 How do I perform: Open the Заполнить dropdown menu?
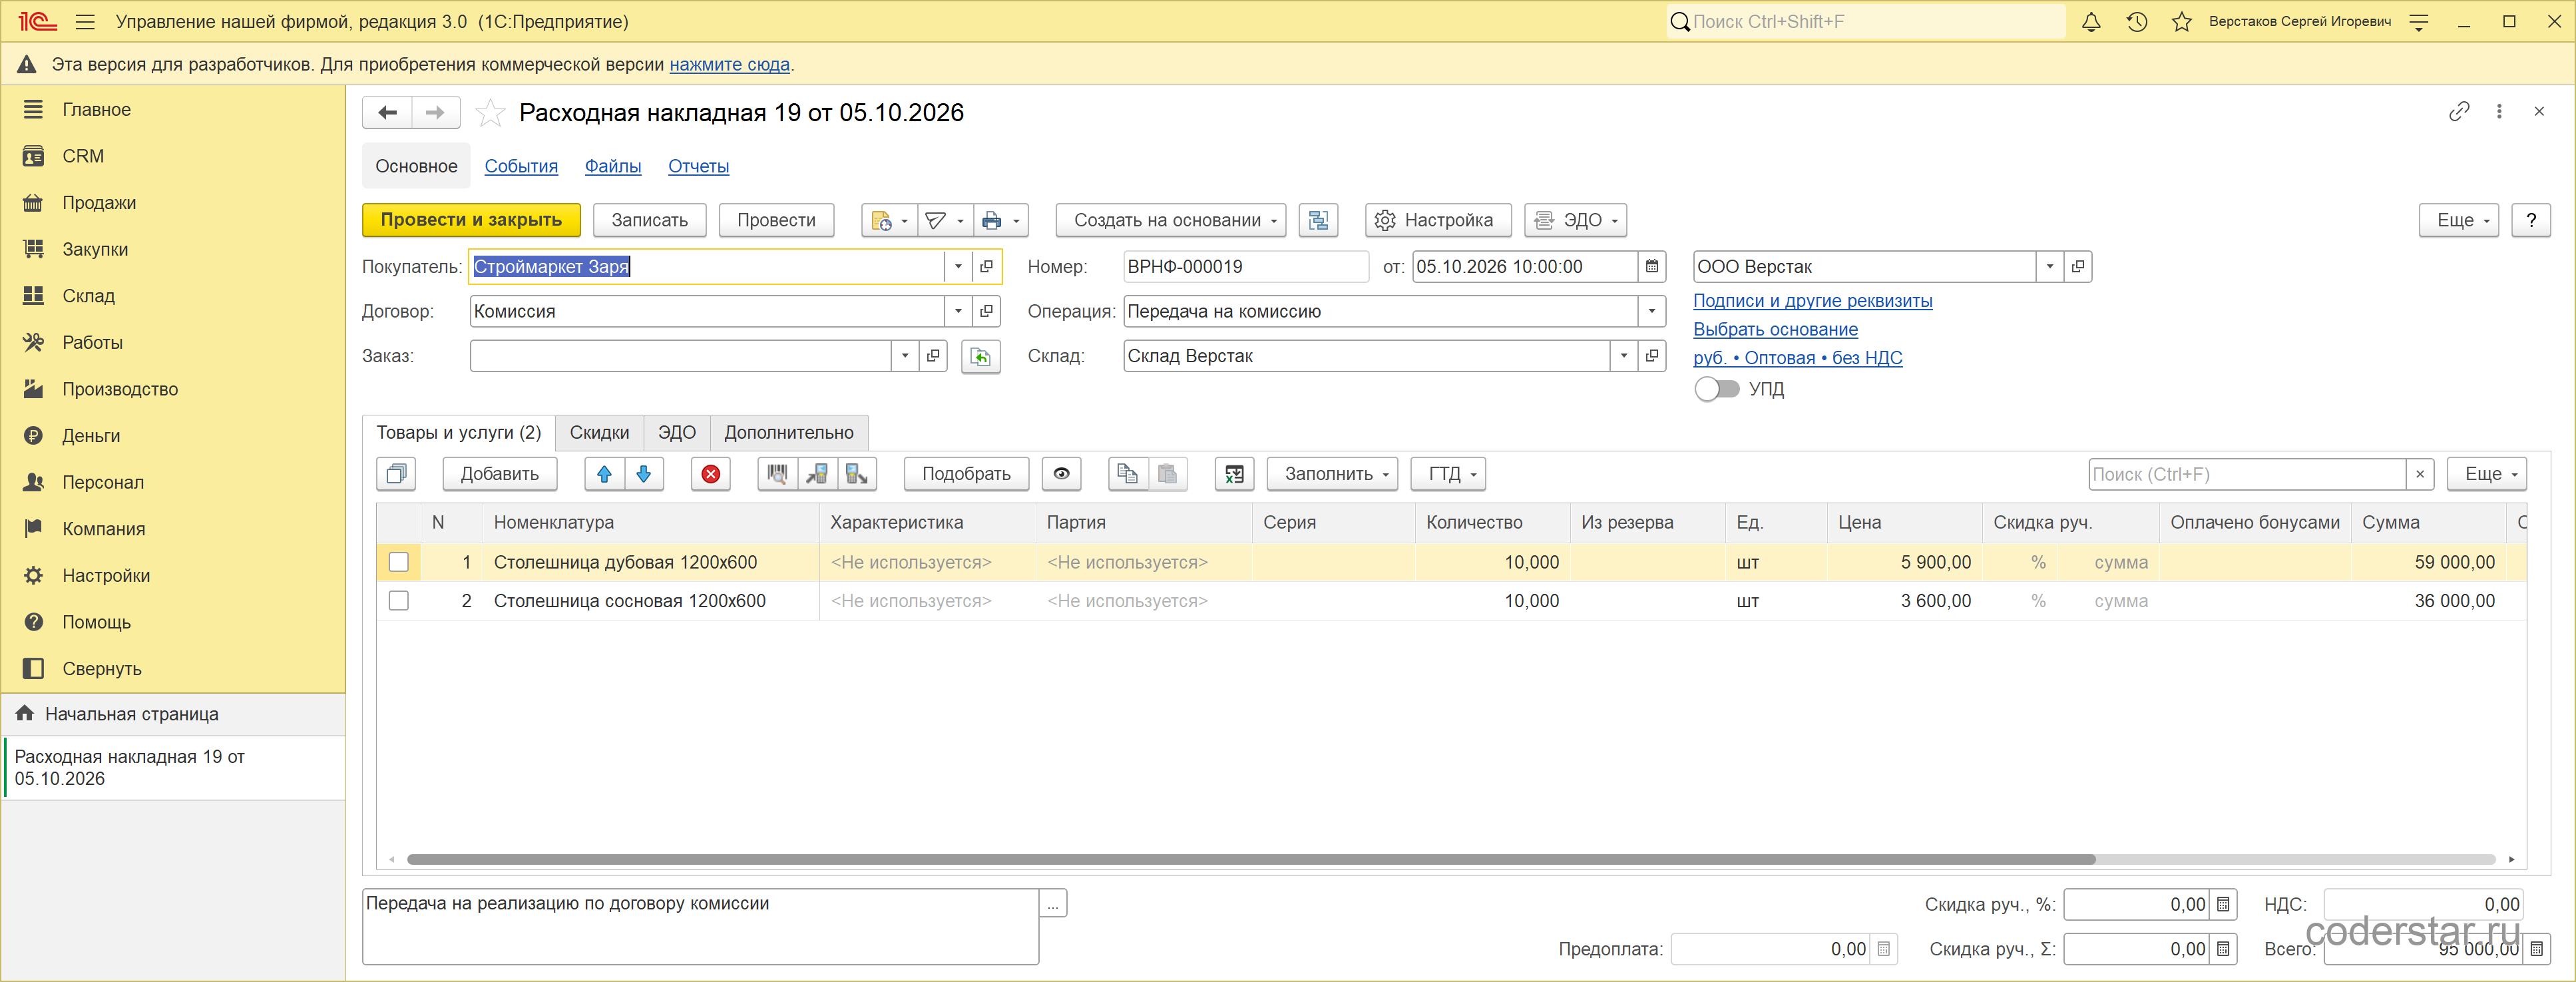click(x=1333, y=474)
